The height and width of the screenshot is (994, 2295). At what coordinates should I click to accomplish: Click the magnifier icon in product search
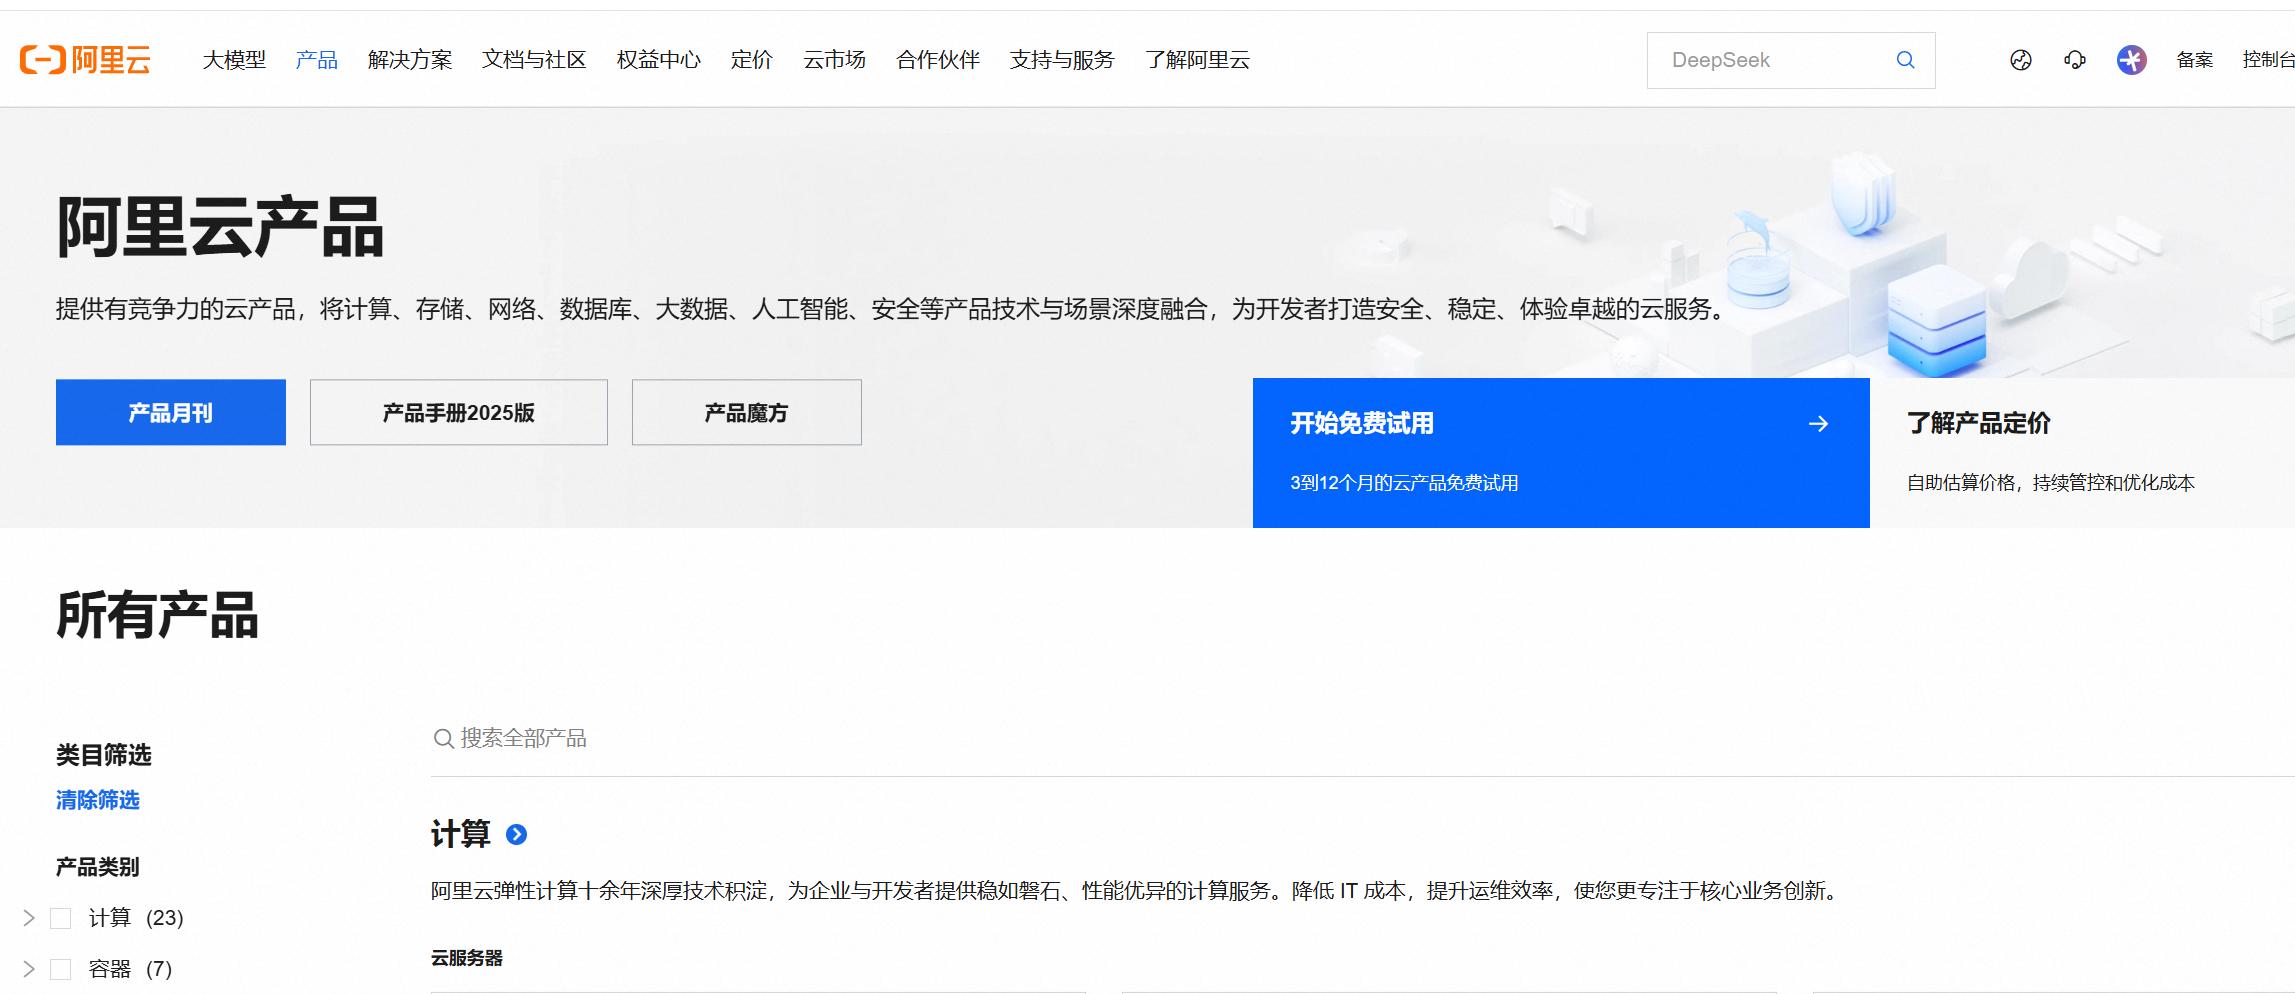click(x=443, y=739)
